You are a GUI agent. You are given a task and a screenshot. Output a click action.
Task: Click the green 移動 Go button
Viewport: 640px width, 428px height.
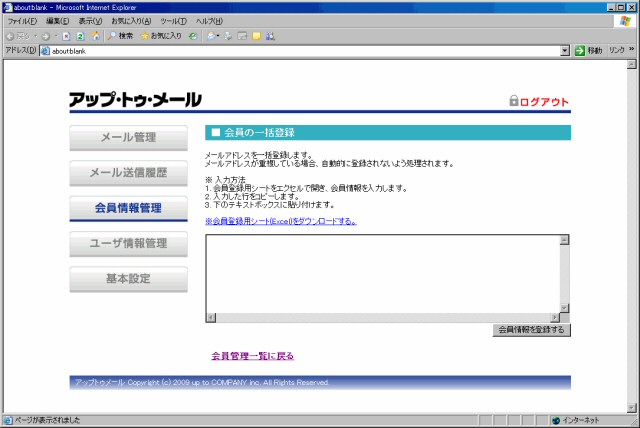[588, 51]
